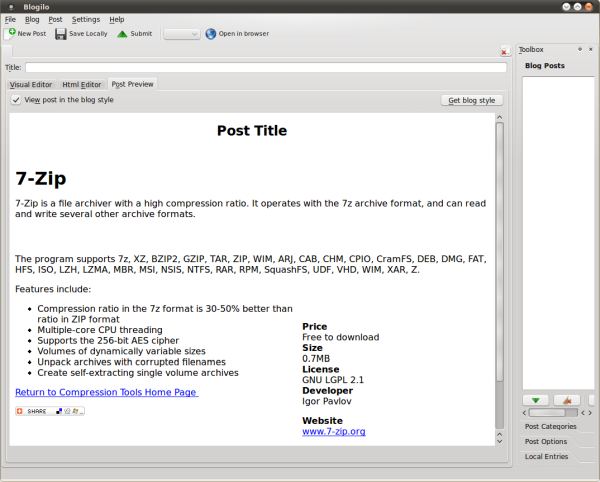Image resolution: width=600 pixels, height=482 pixels.
Task: Click the Create self-extracting single volume archives bullet
Action: pyautogui.click(x=138, y=373)
